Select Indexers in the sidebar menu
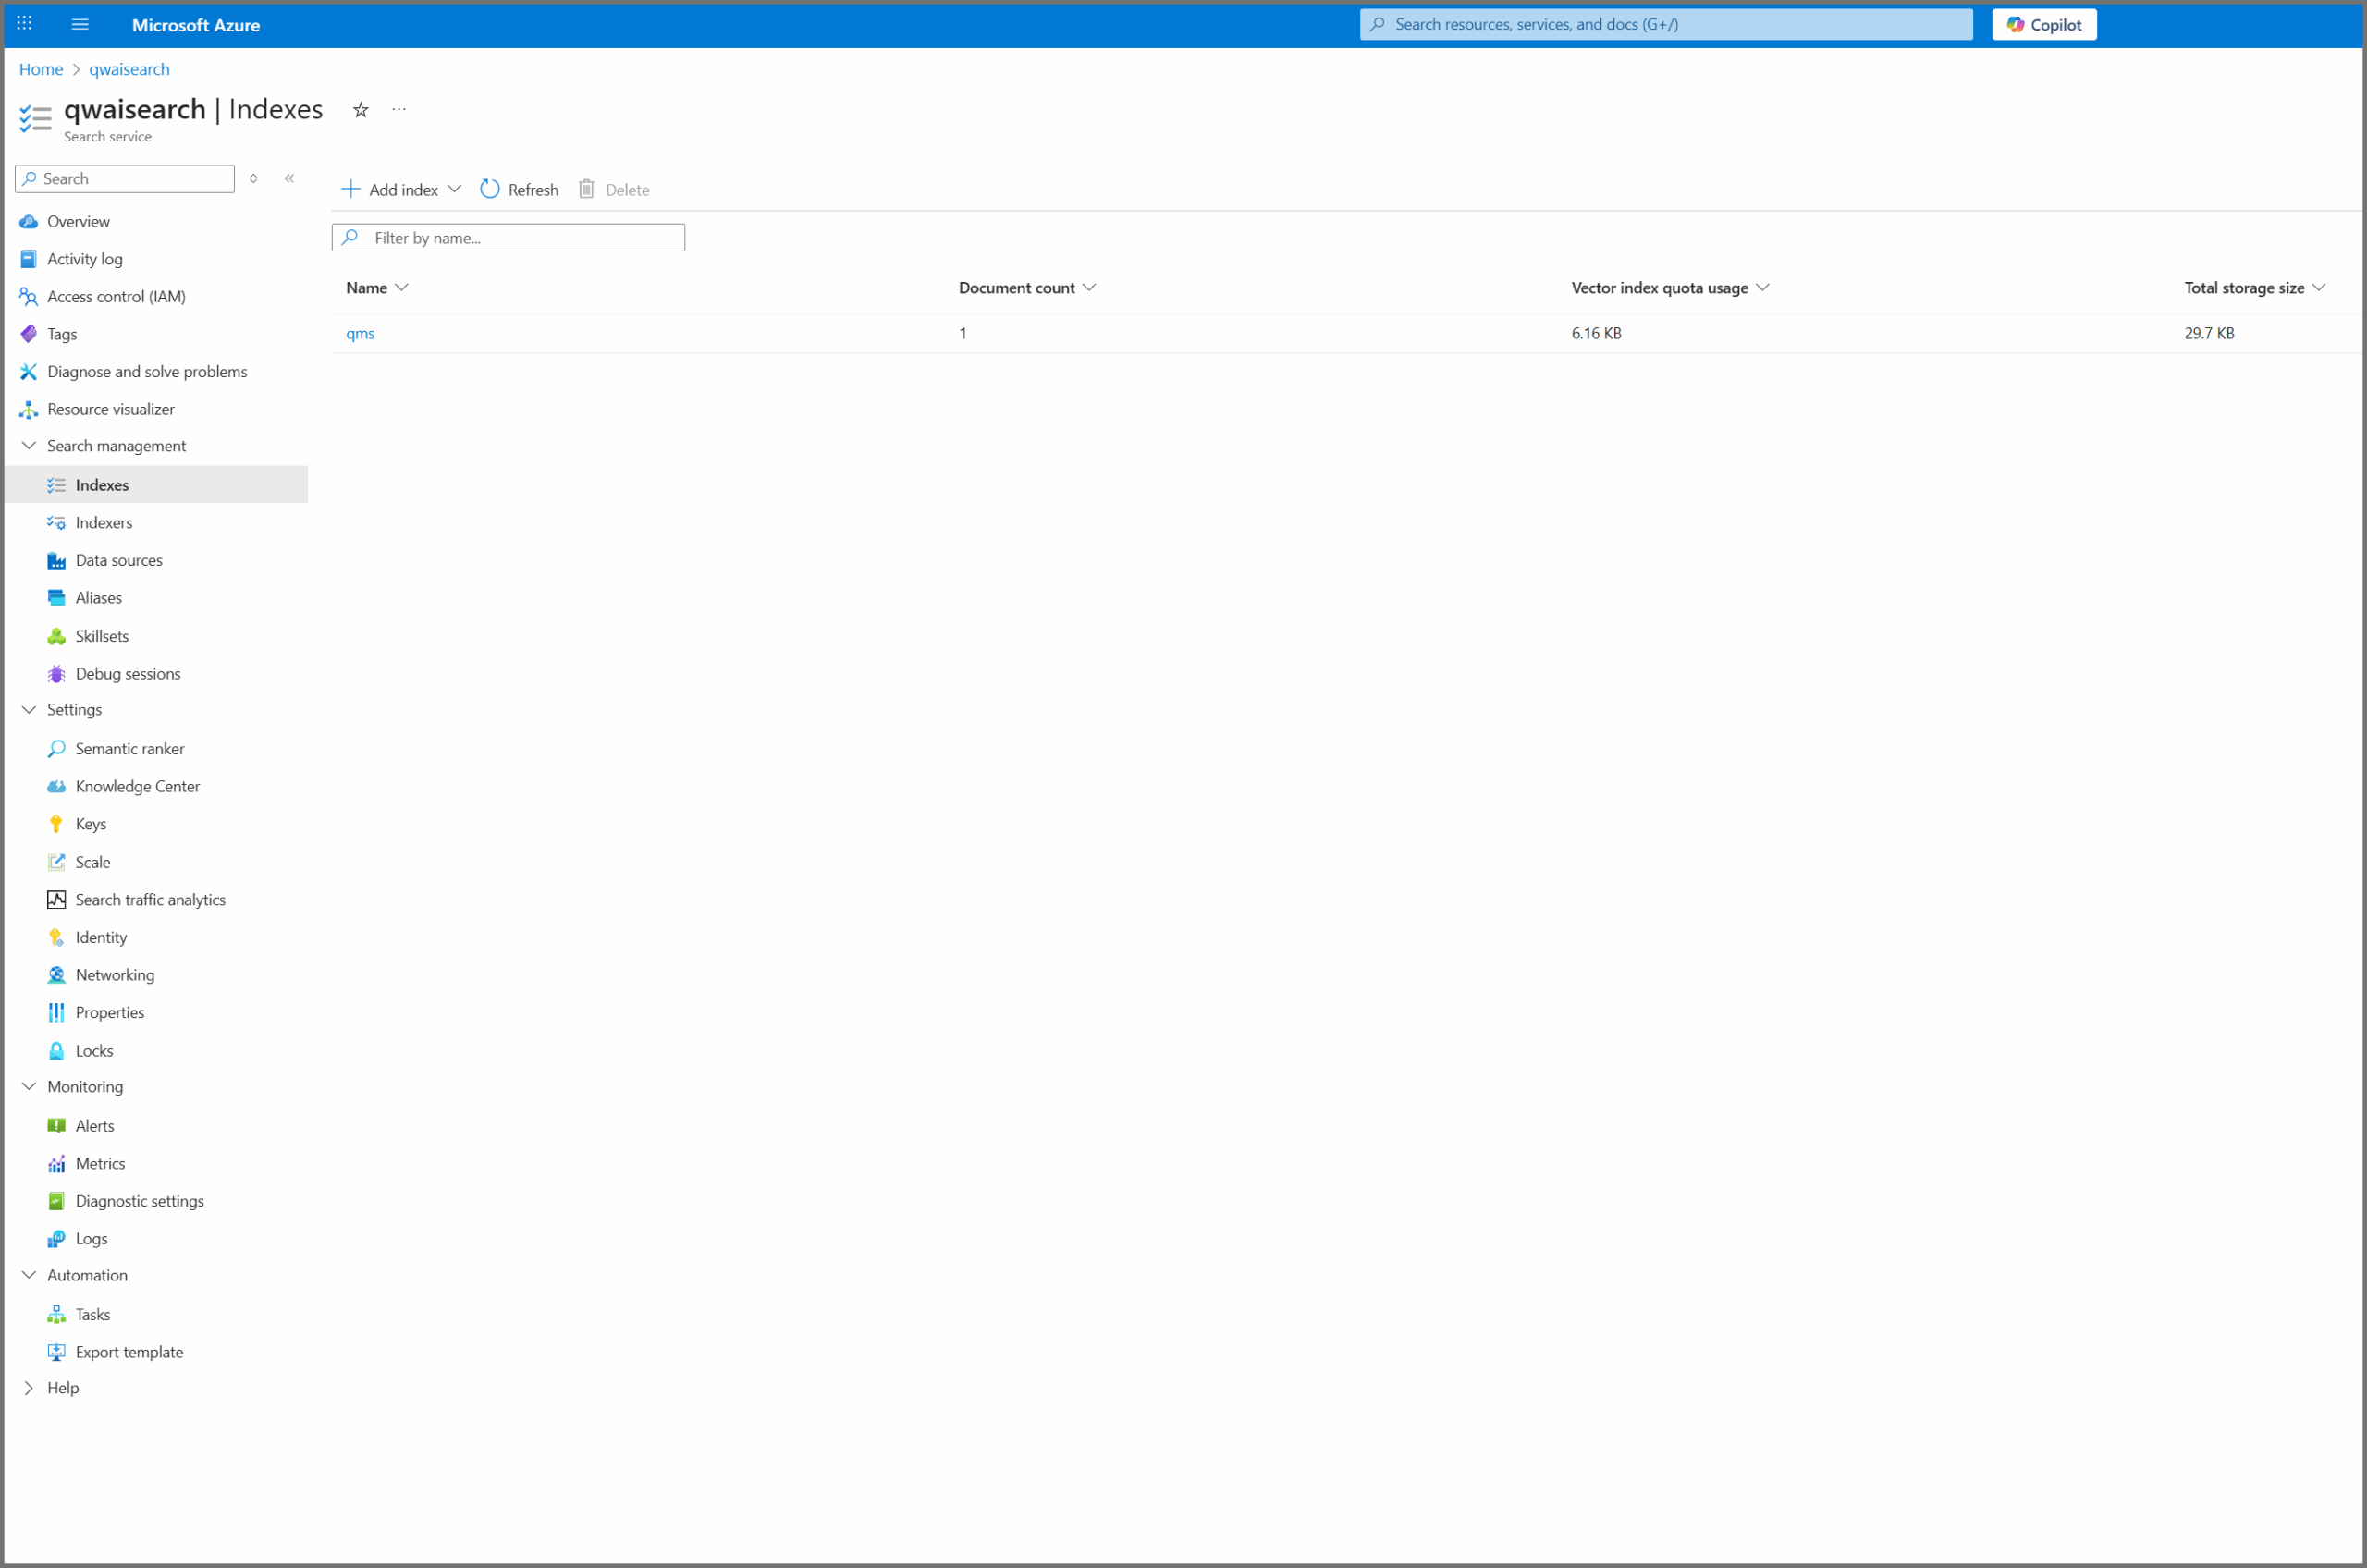 pyautogui.click(x=103, y=523)
